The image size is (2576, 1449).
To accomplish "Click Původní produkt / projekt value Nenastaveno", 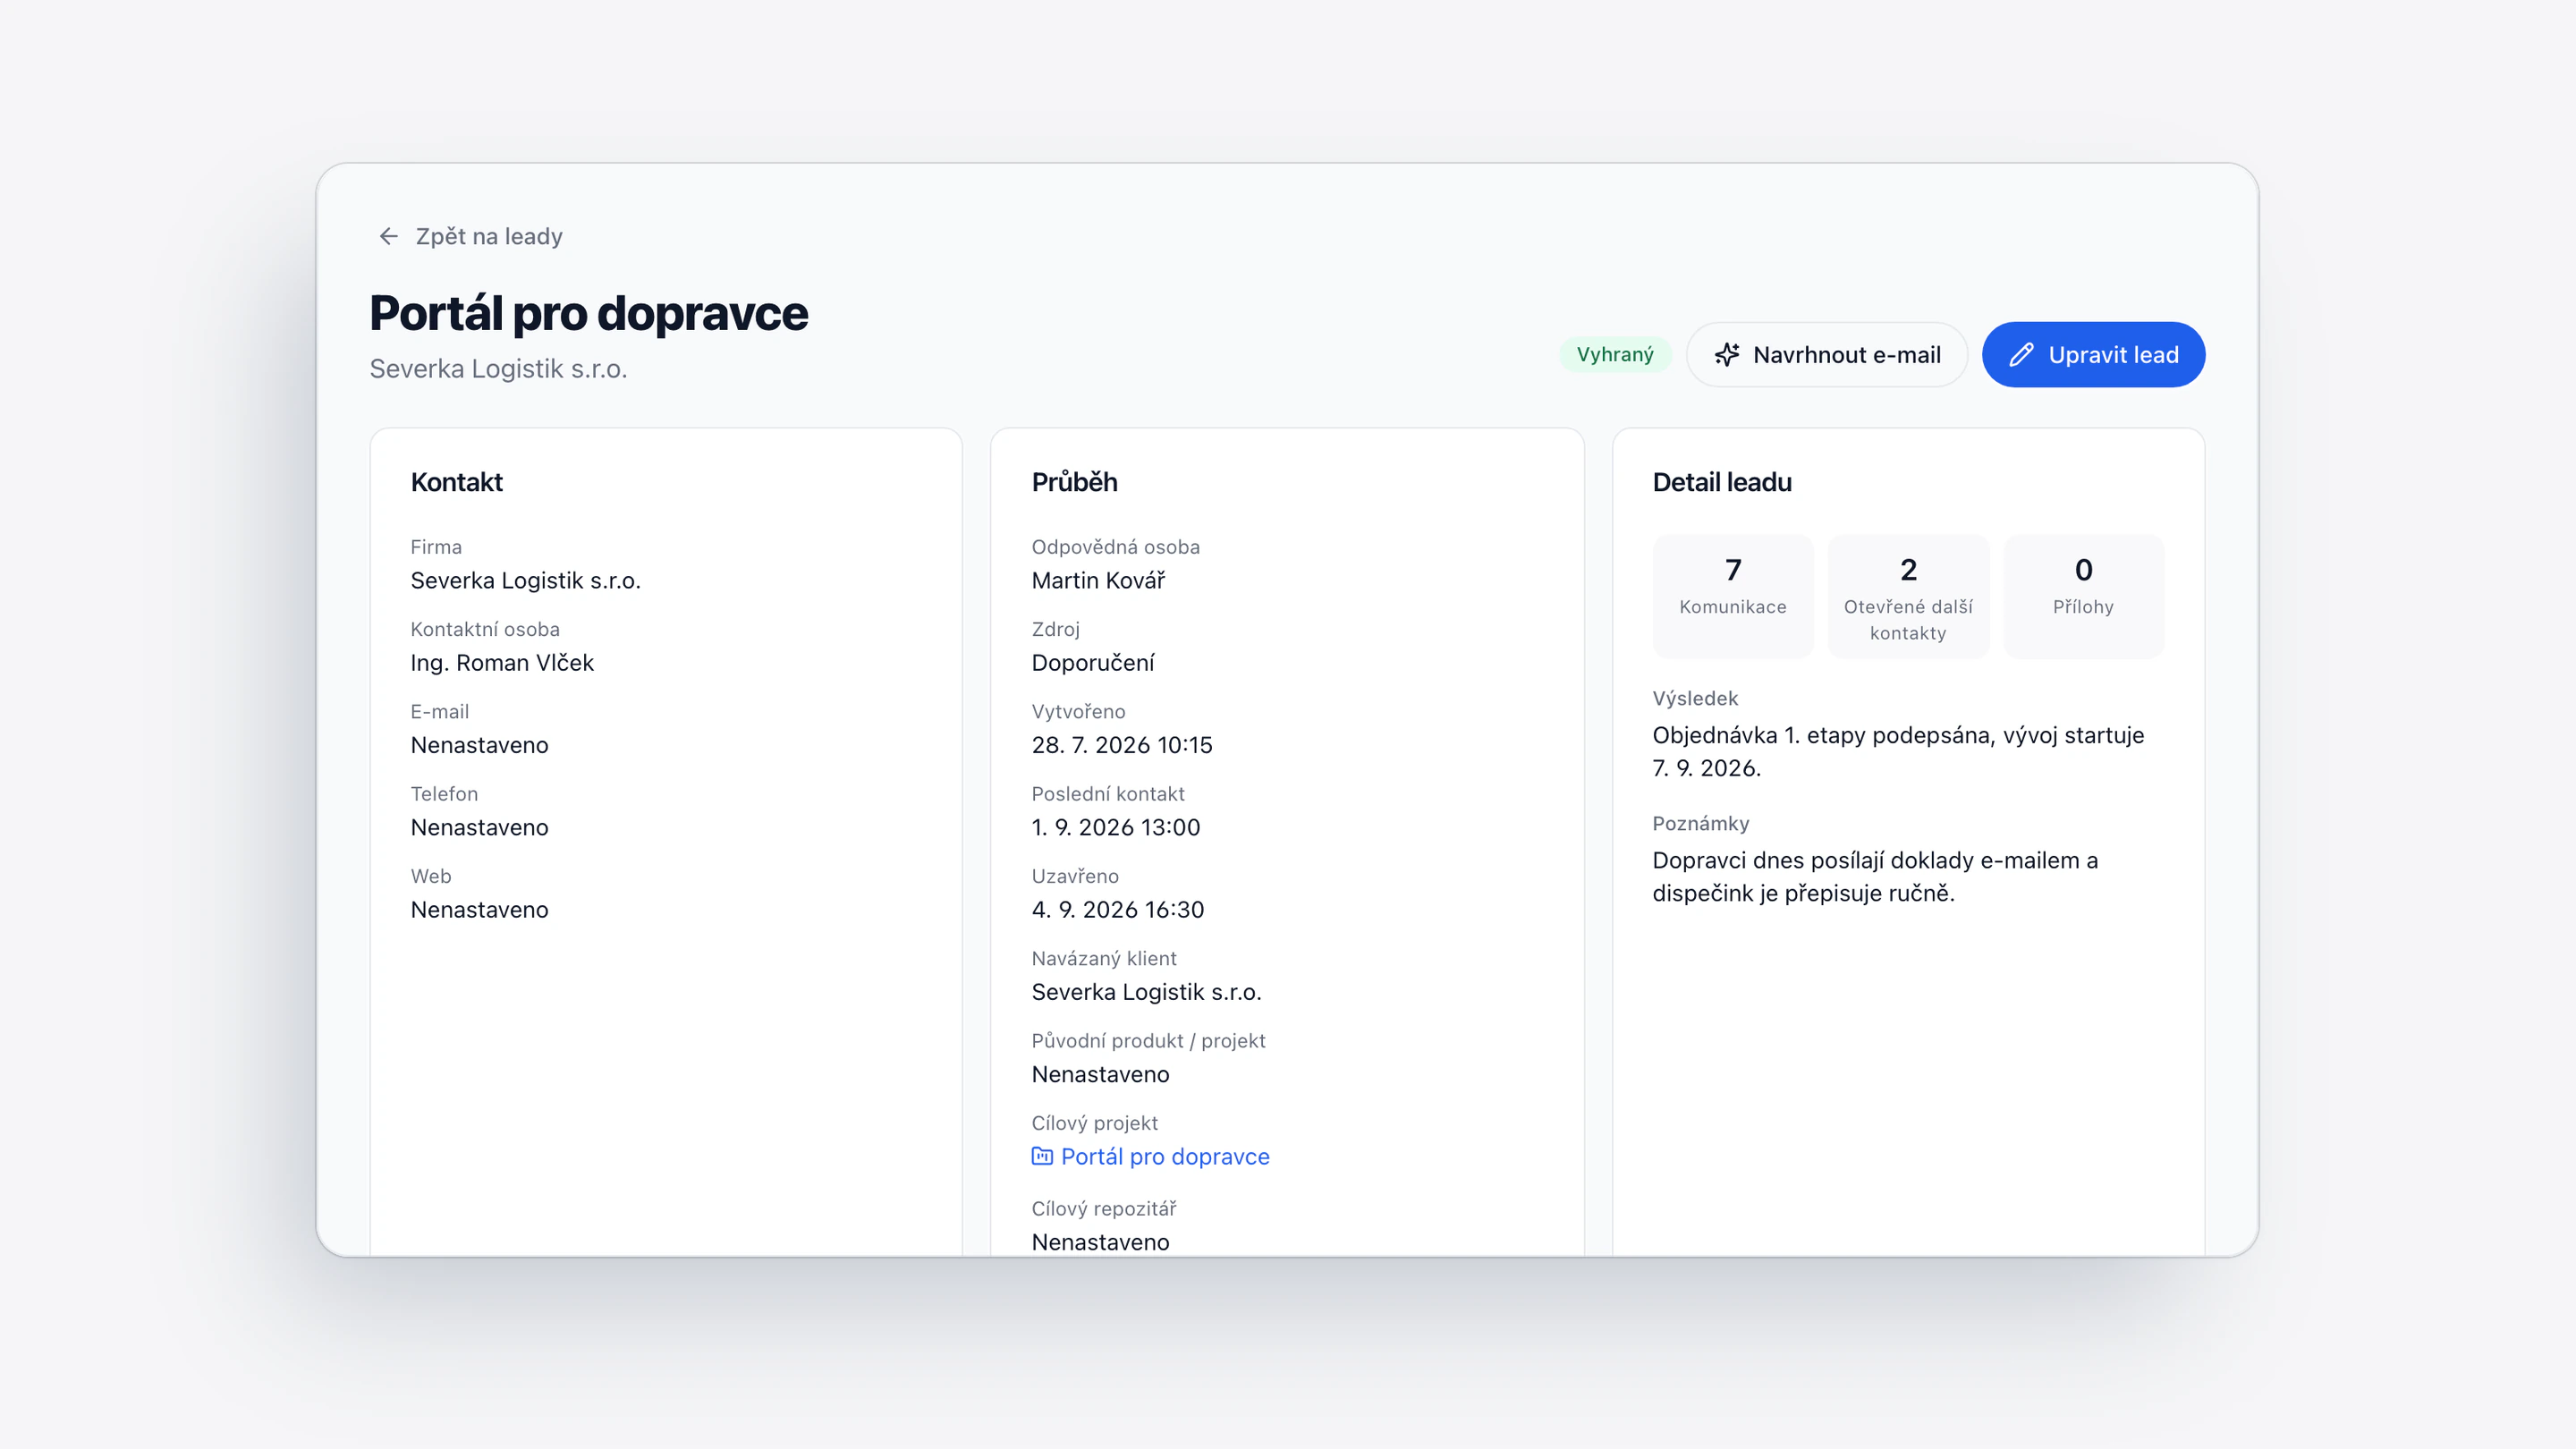I will (1101, 1074).
